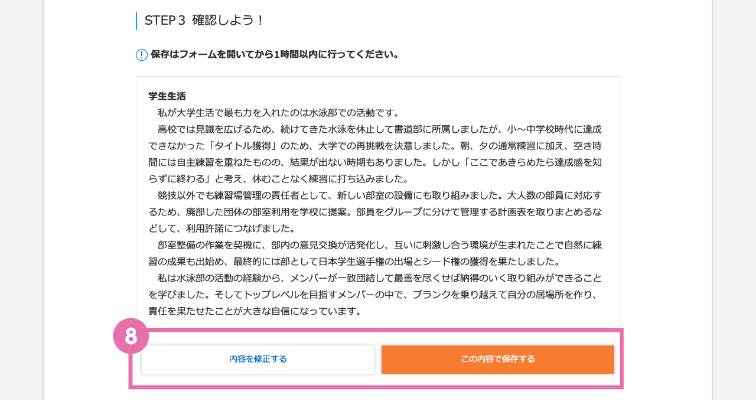Click the 内容を修正する button
This screenshot has width=756, height=400.
pos(258,359)
